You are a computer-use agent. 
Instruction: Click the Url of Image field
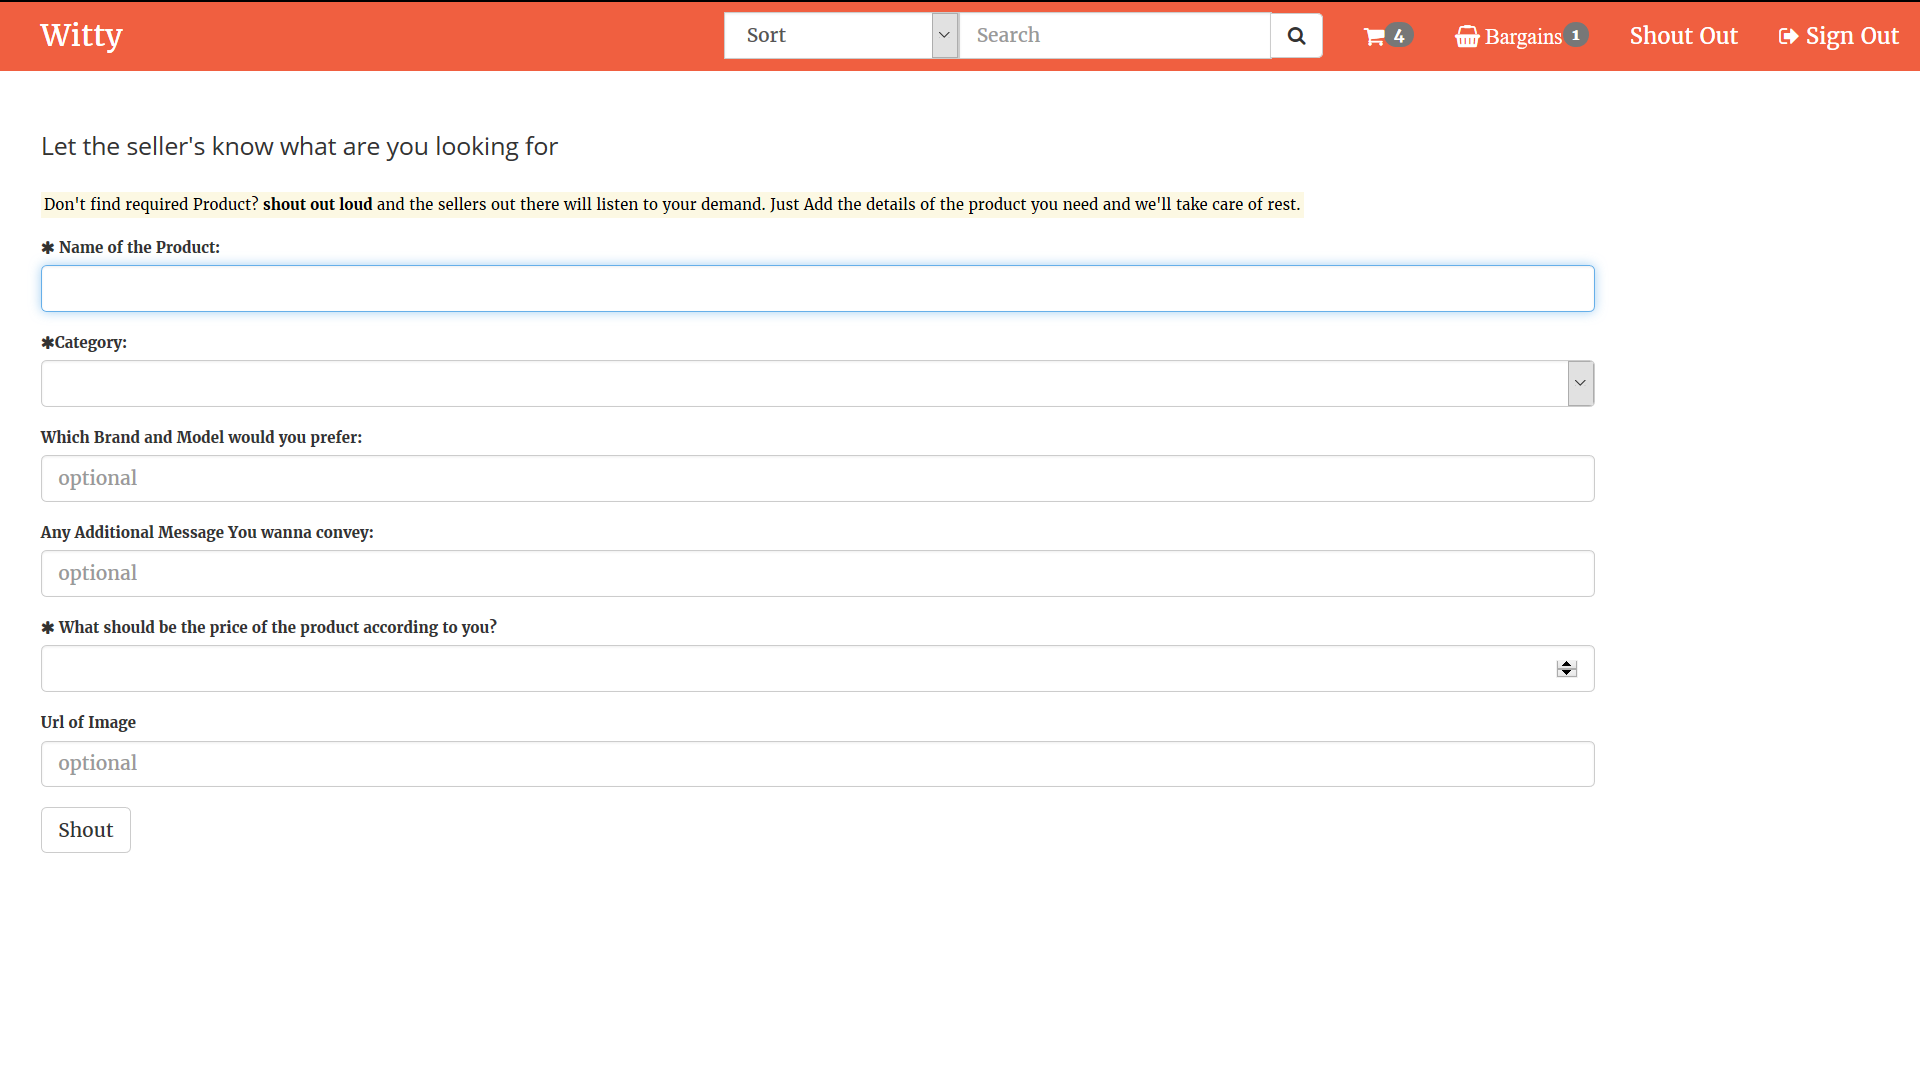(817, 764)
